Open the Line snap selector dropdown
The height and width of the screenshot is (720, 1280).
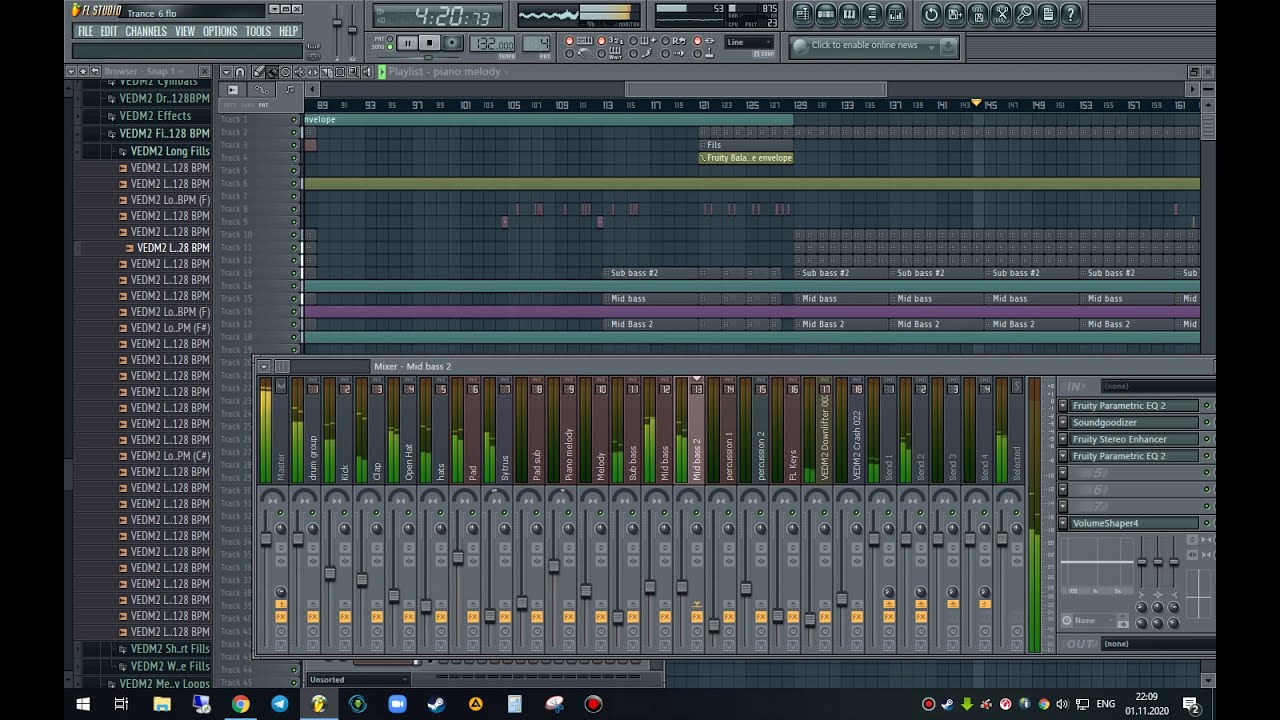coord(749,43)
